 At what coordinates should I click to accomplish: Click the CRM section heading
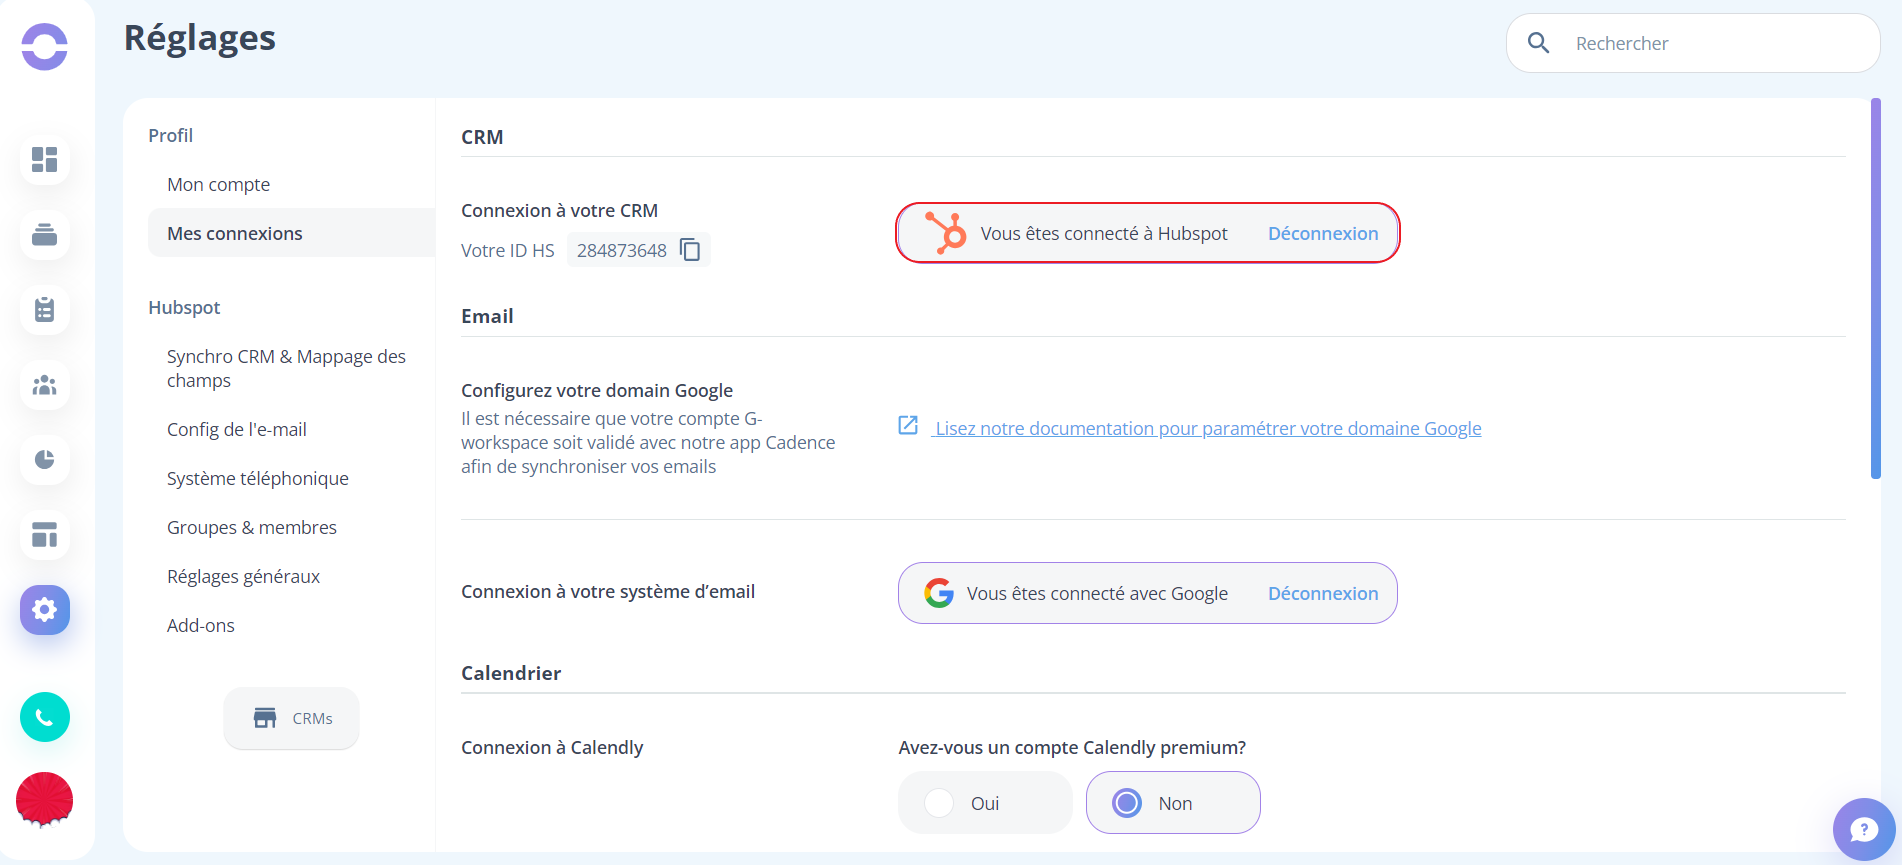(x=482, y=137)
